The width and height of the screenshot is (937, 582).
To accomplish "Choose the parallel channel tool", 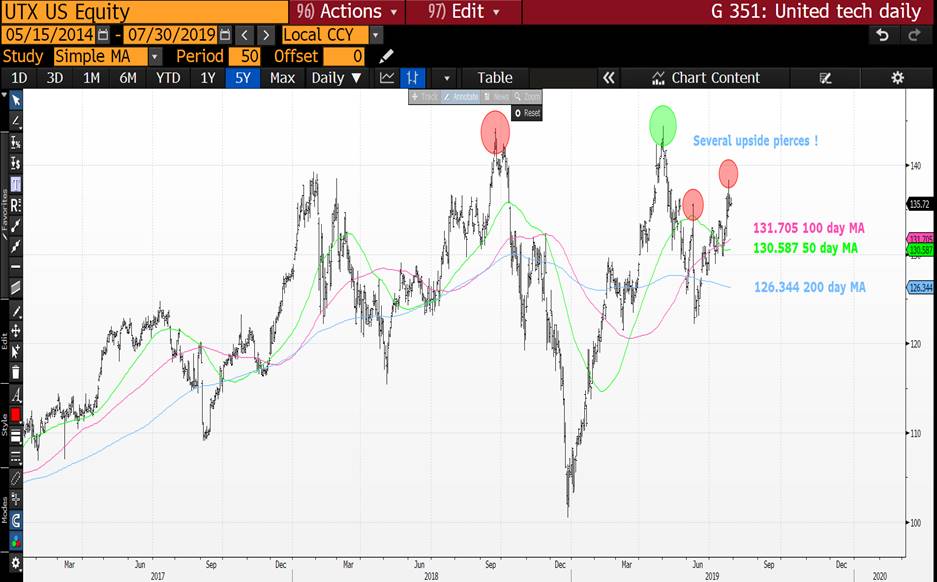I will click(16, 287).
